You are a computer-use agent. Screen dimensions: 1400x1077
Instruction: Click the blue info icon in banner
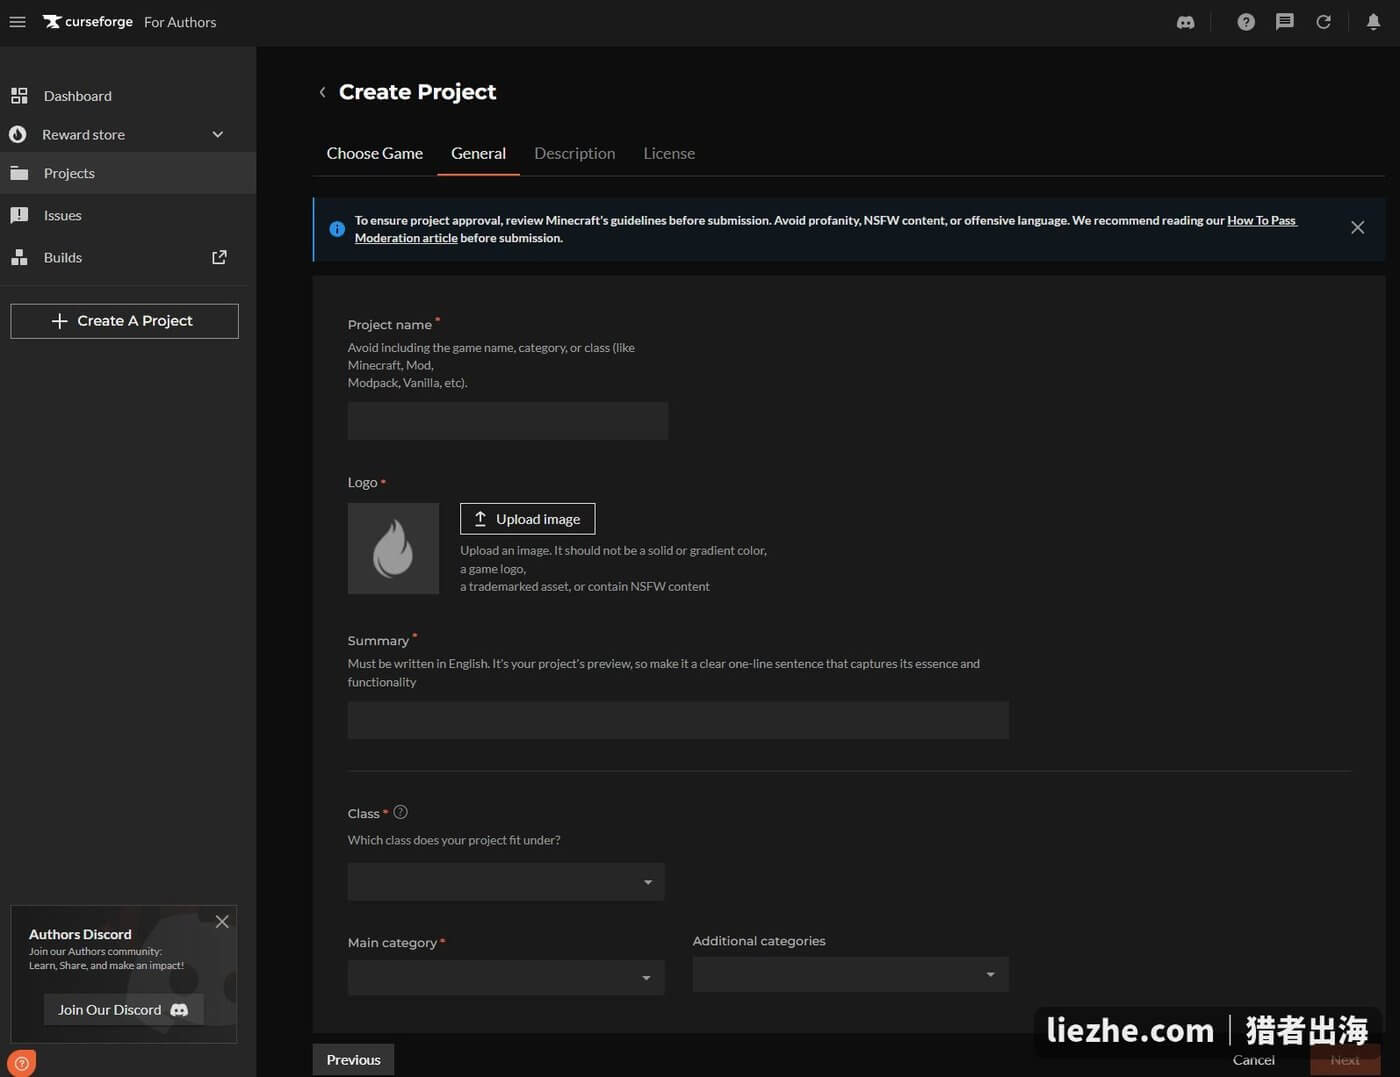(337, 229)
